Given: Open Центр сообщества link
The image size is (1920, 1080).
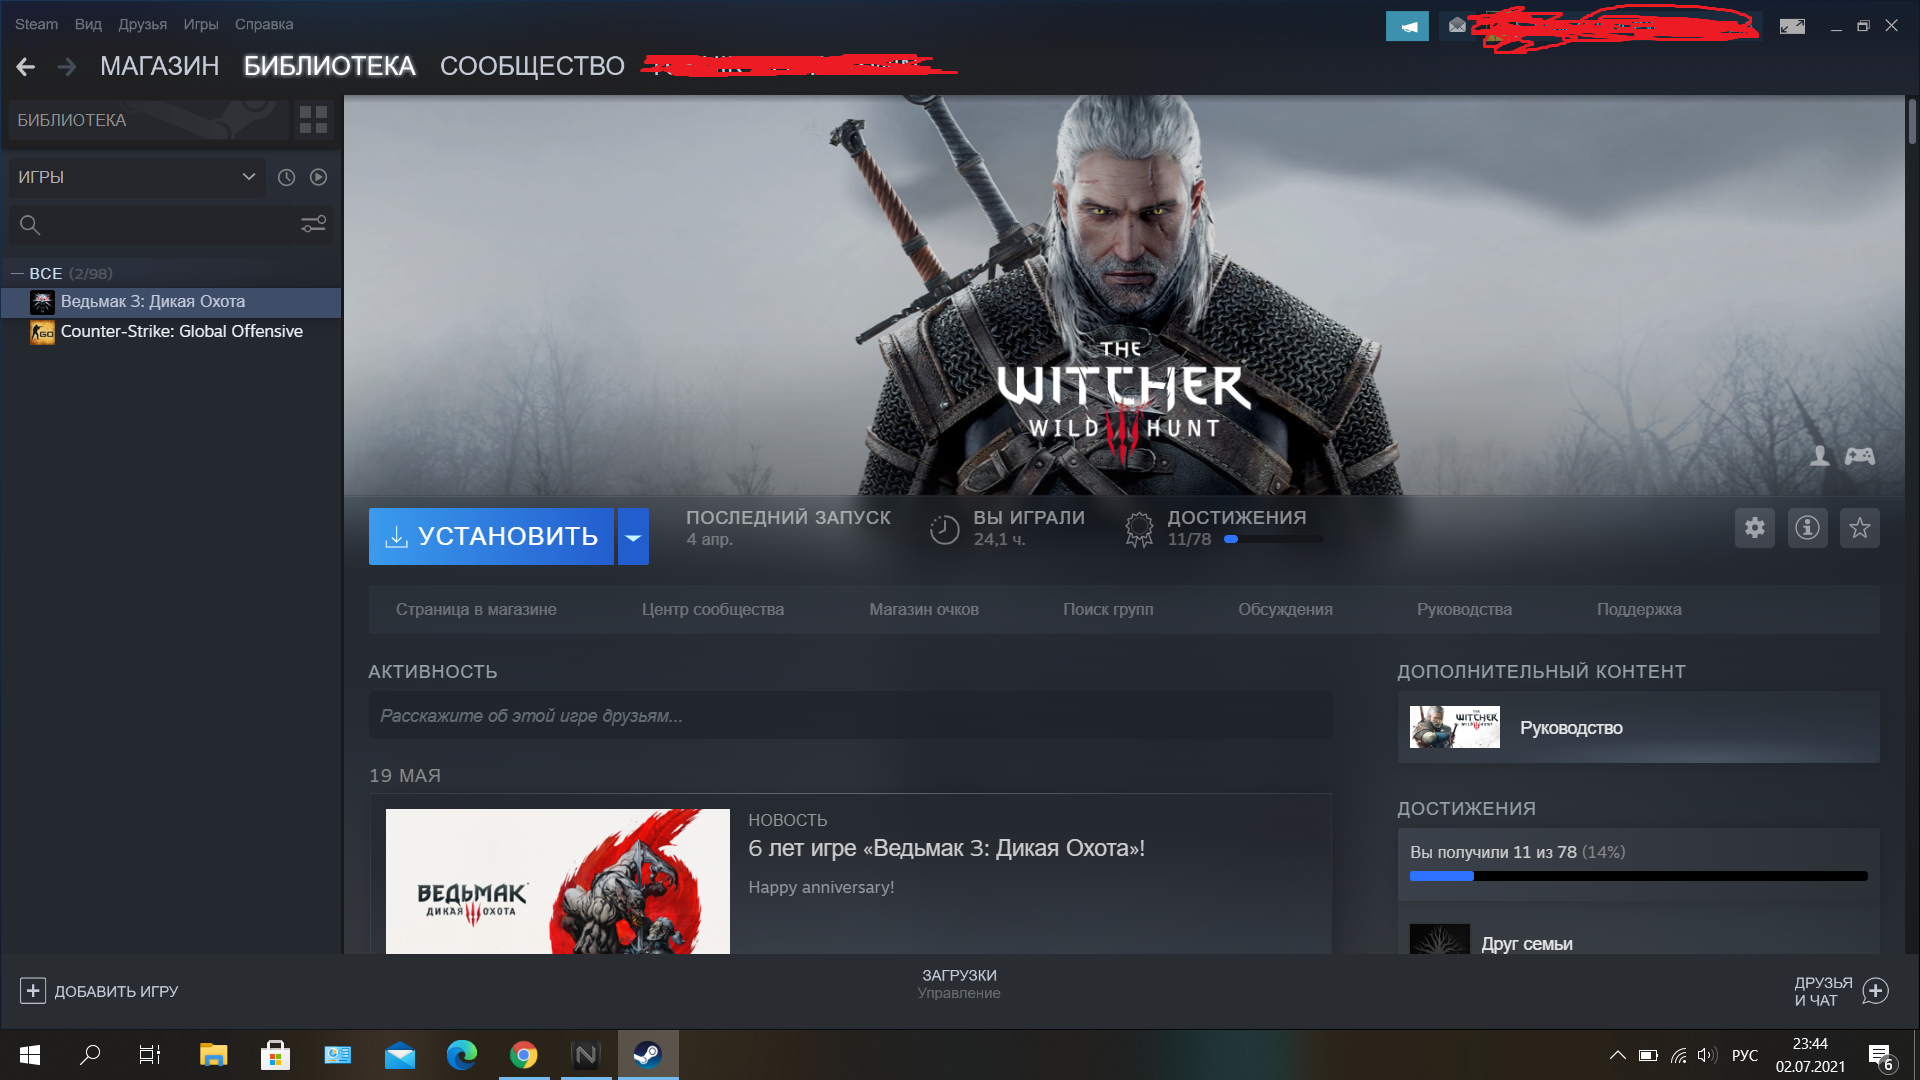Looking at the screenshot, I should coord(713,609).
